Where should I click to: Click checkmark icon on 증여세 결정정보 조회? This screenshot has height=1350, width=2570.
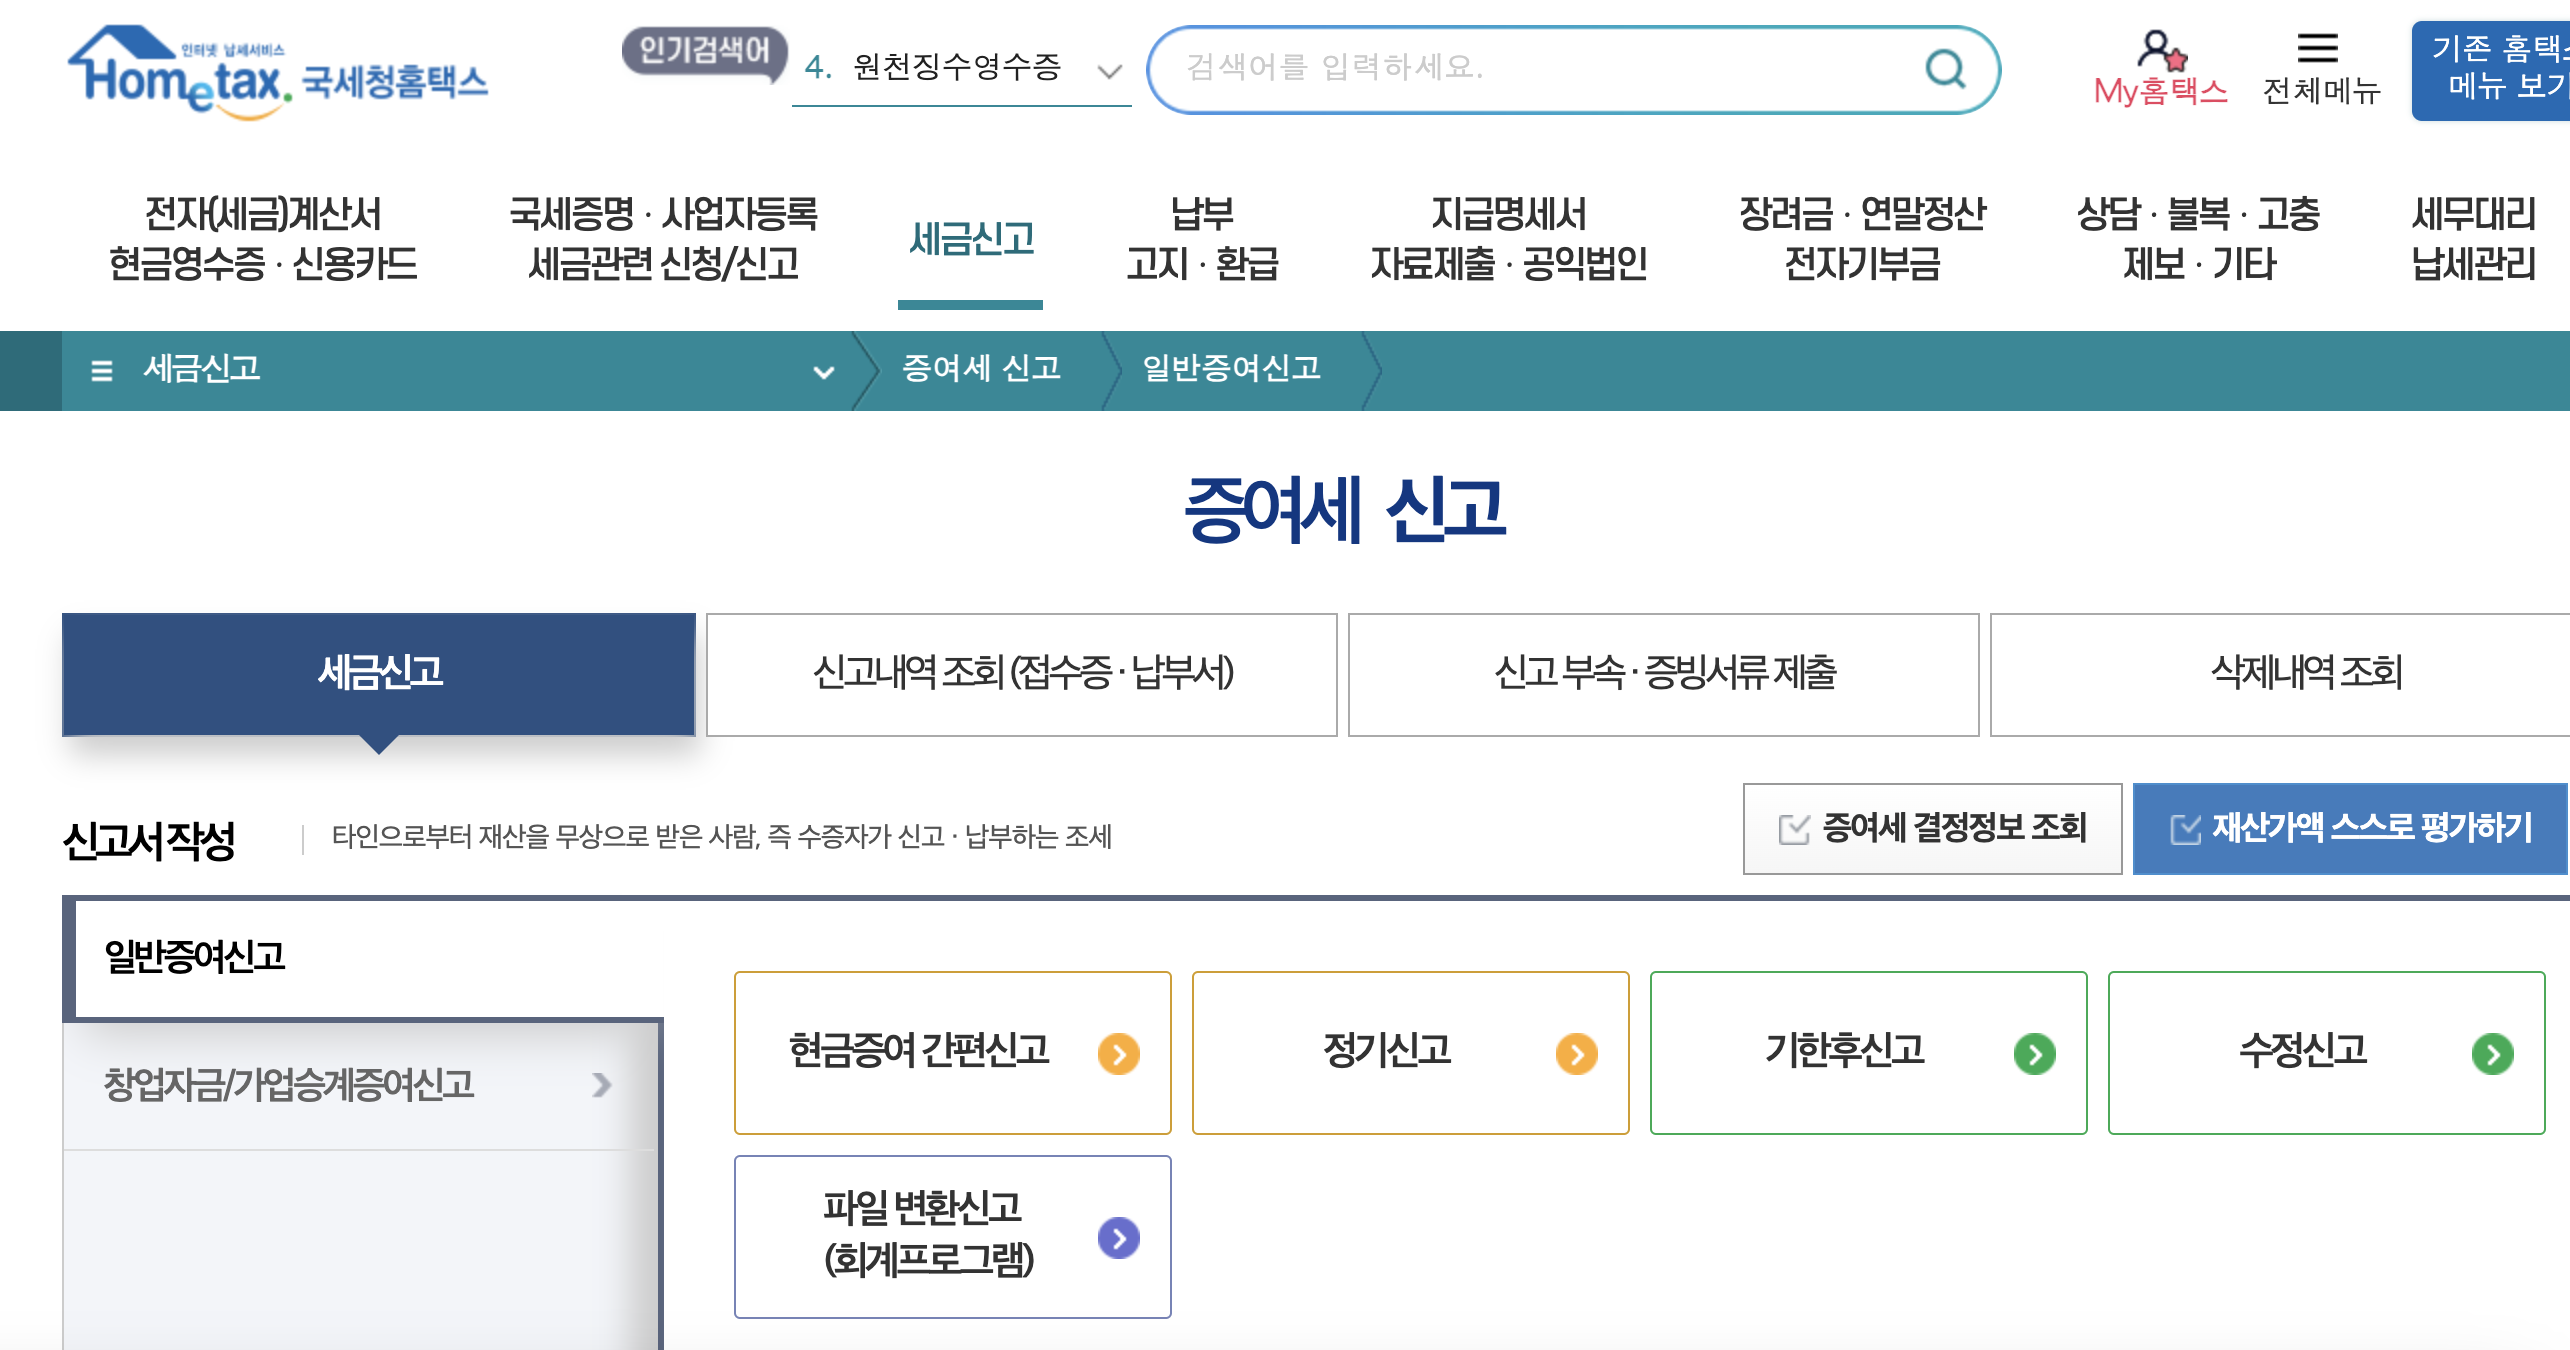pos(1794,829)
